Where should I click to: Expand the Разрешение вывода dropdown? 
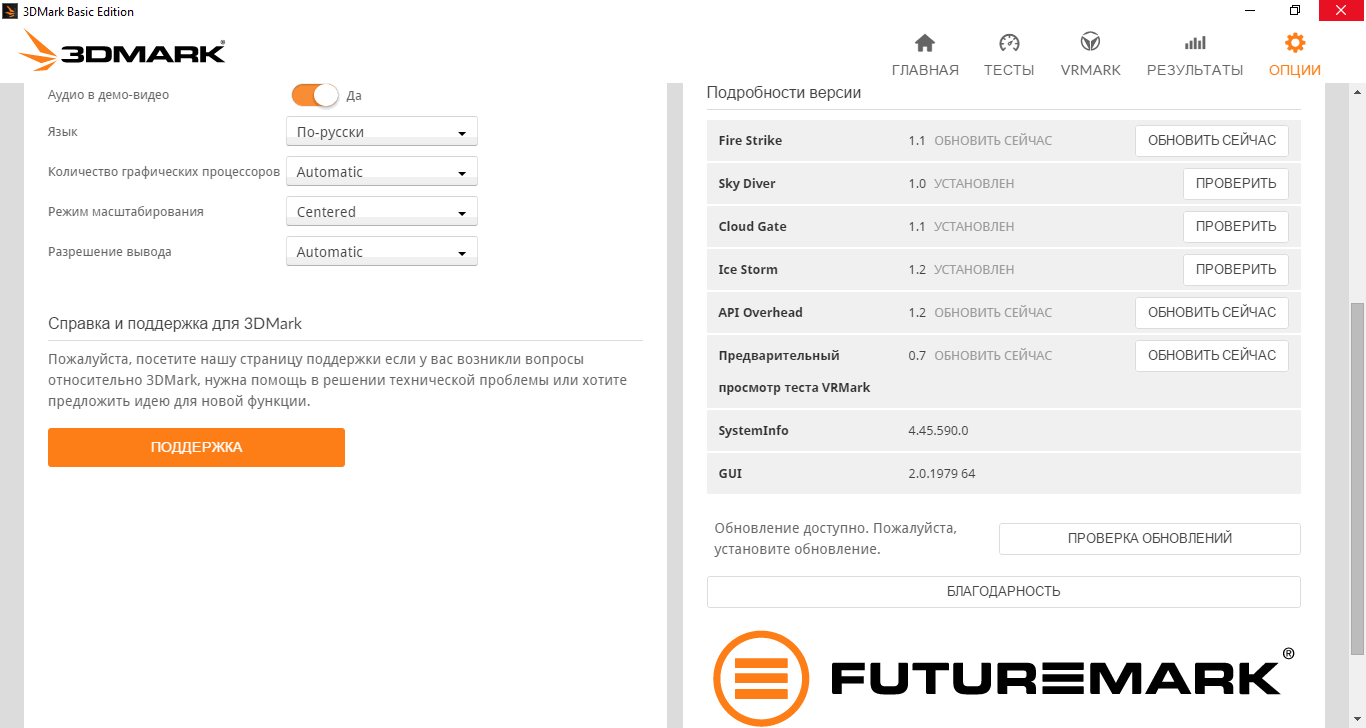click(x=382, y=252)
